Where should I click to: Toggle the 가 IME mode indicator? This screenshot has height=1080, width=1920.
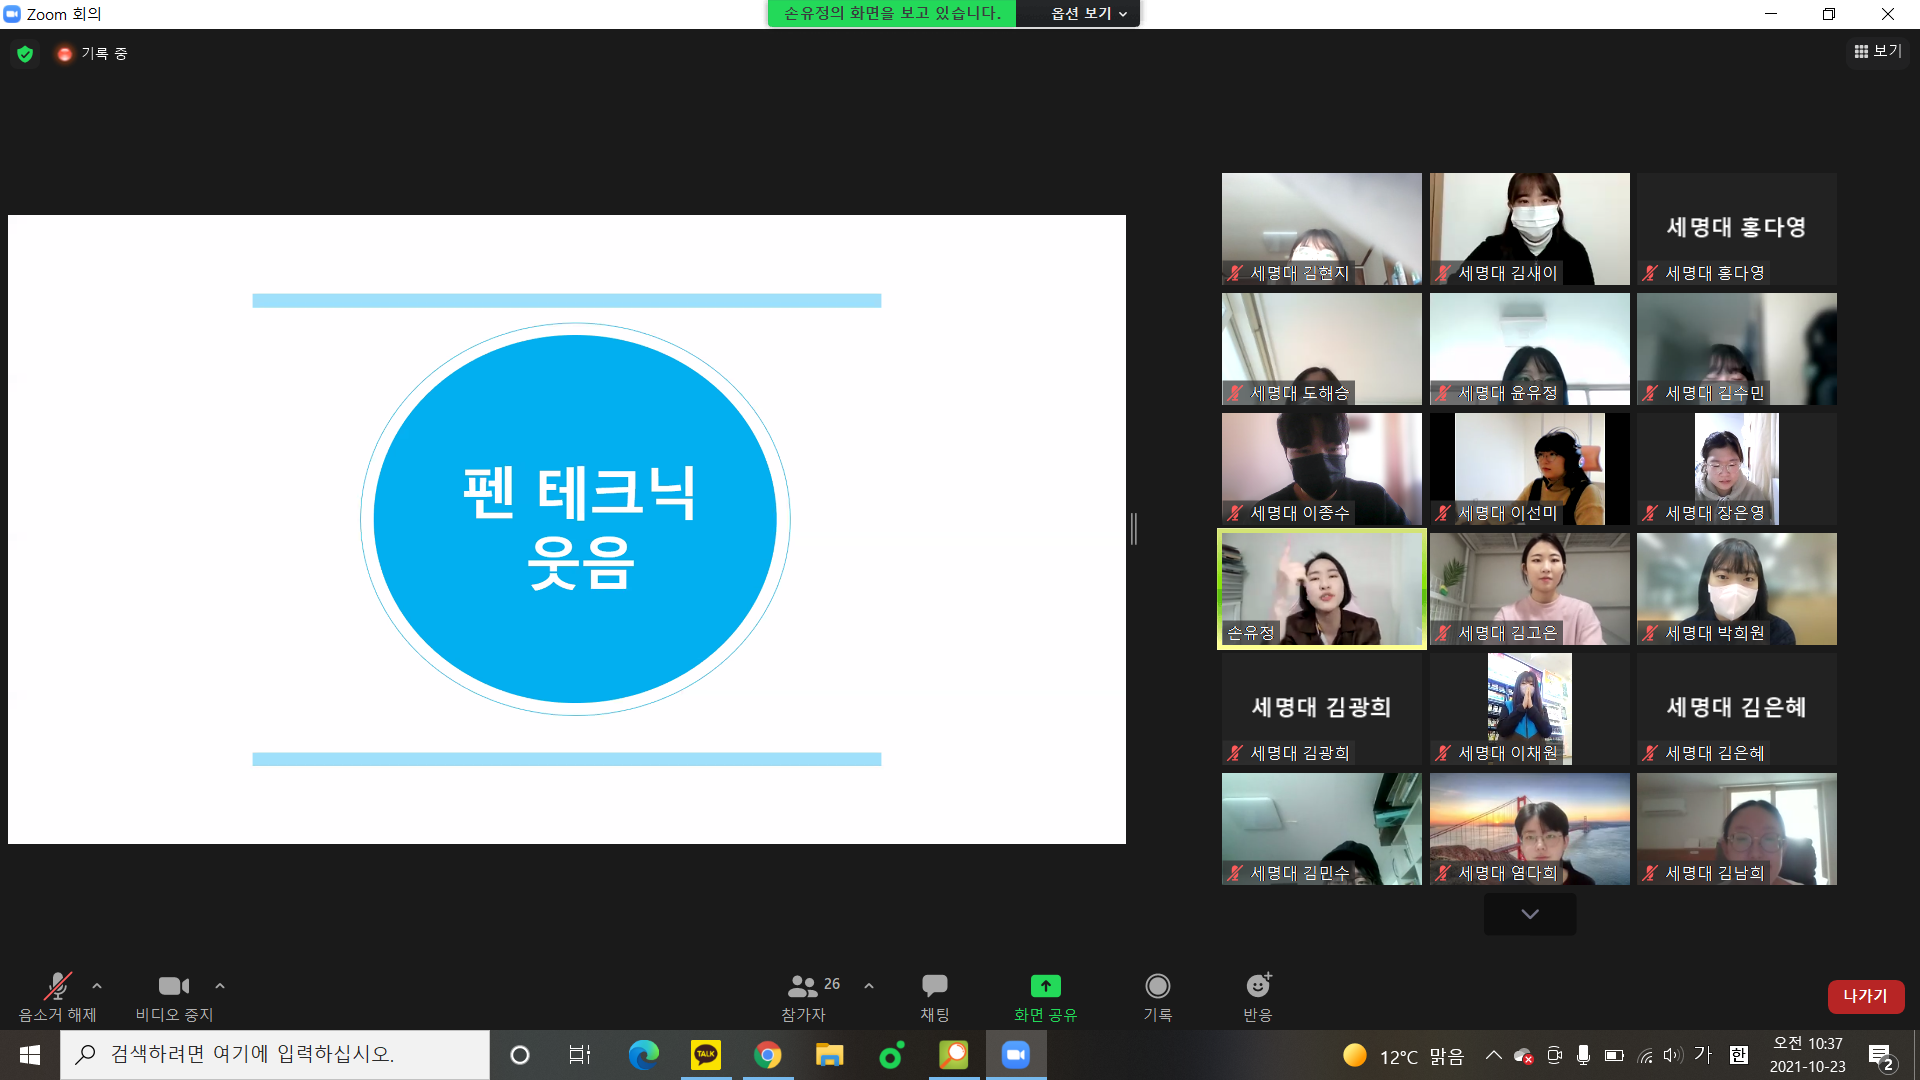(x=1703, y=1055)
